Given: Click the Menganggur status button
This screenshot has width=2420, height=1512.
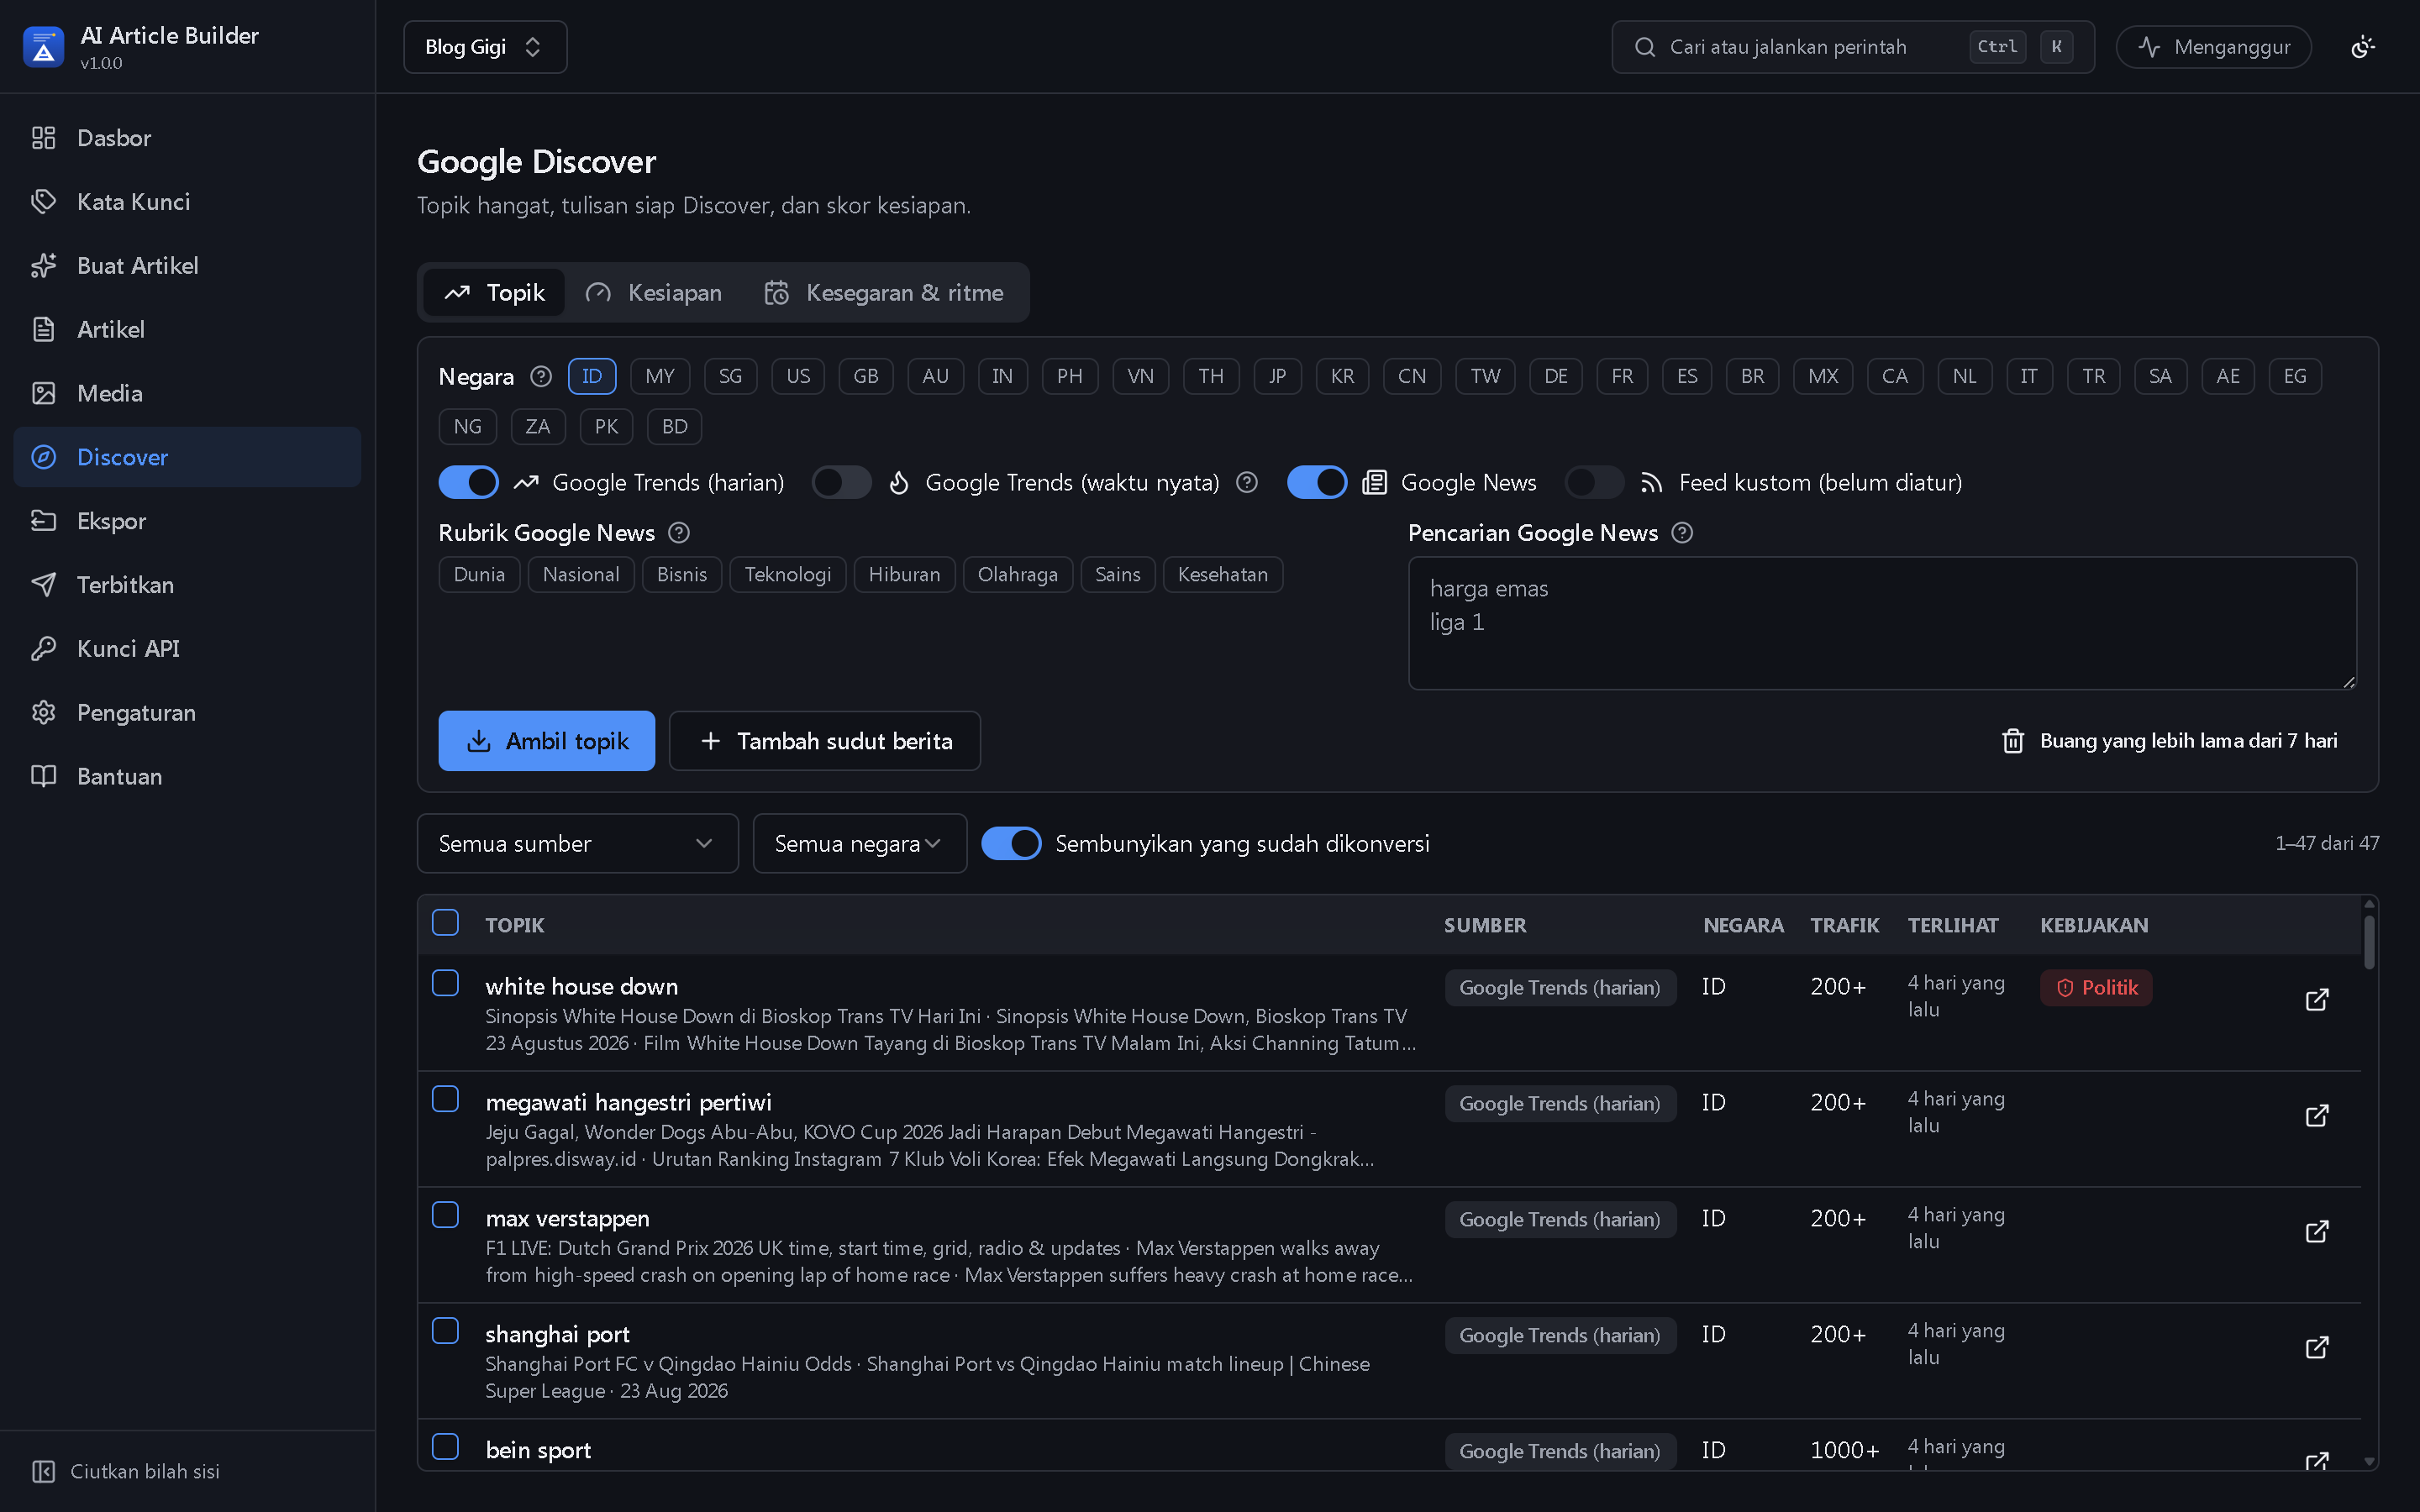Looking at the screenshot, I should (2213, 47).
